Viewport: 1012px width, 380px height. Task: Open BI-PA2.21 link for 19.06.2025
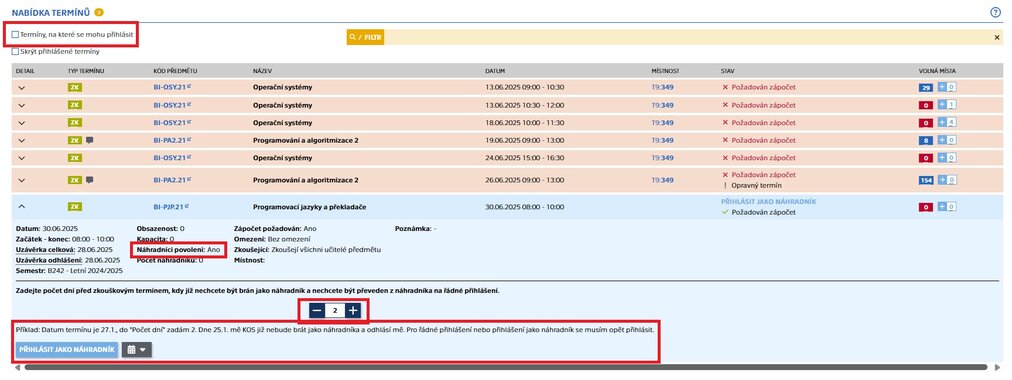coord(172,140)
